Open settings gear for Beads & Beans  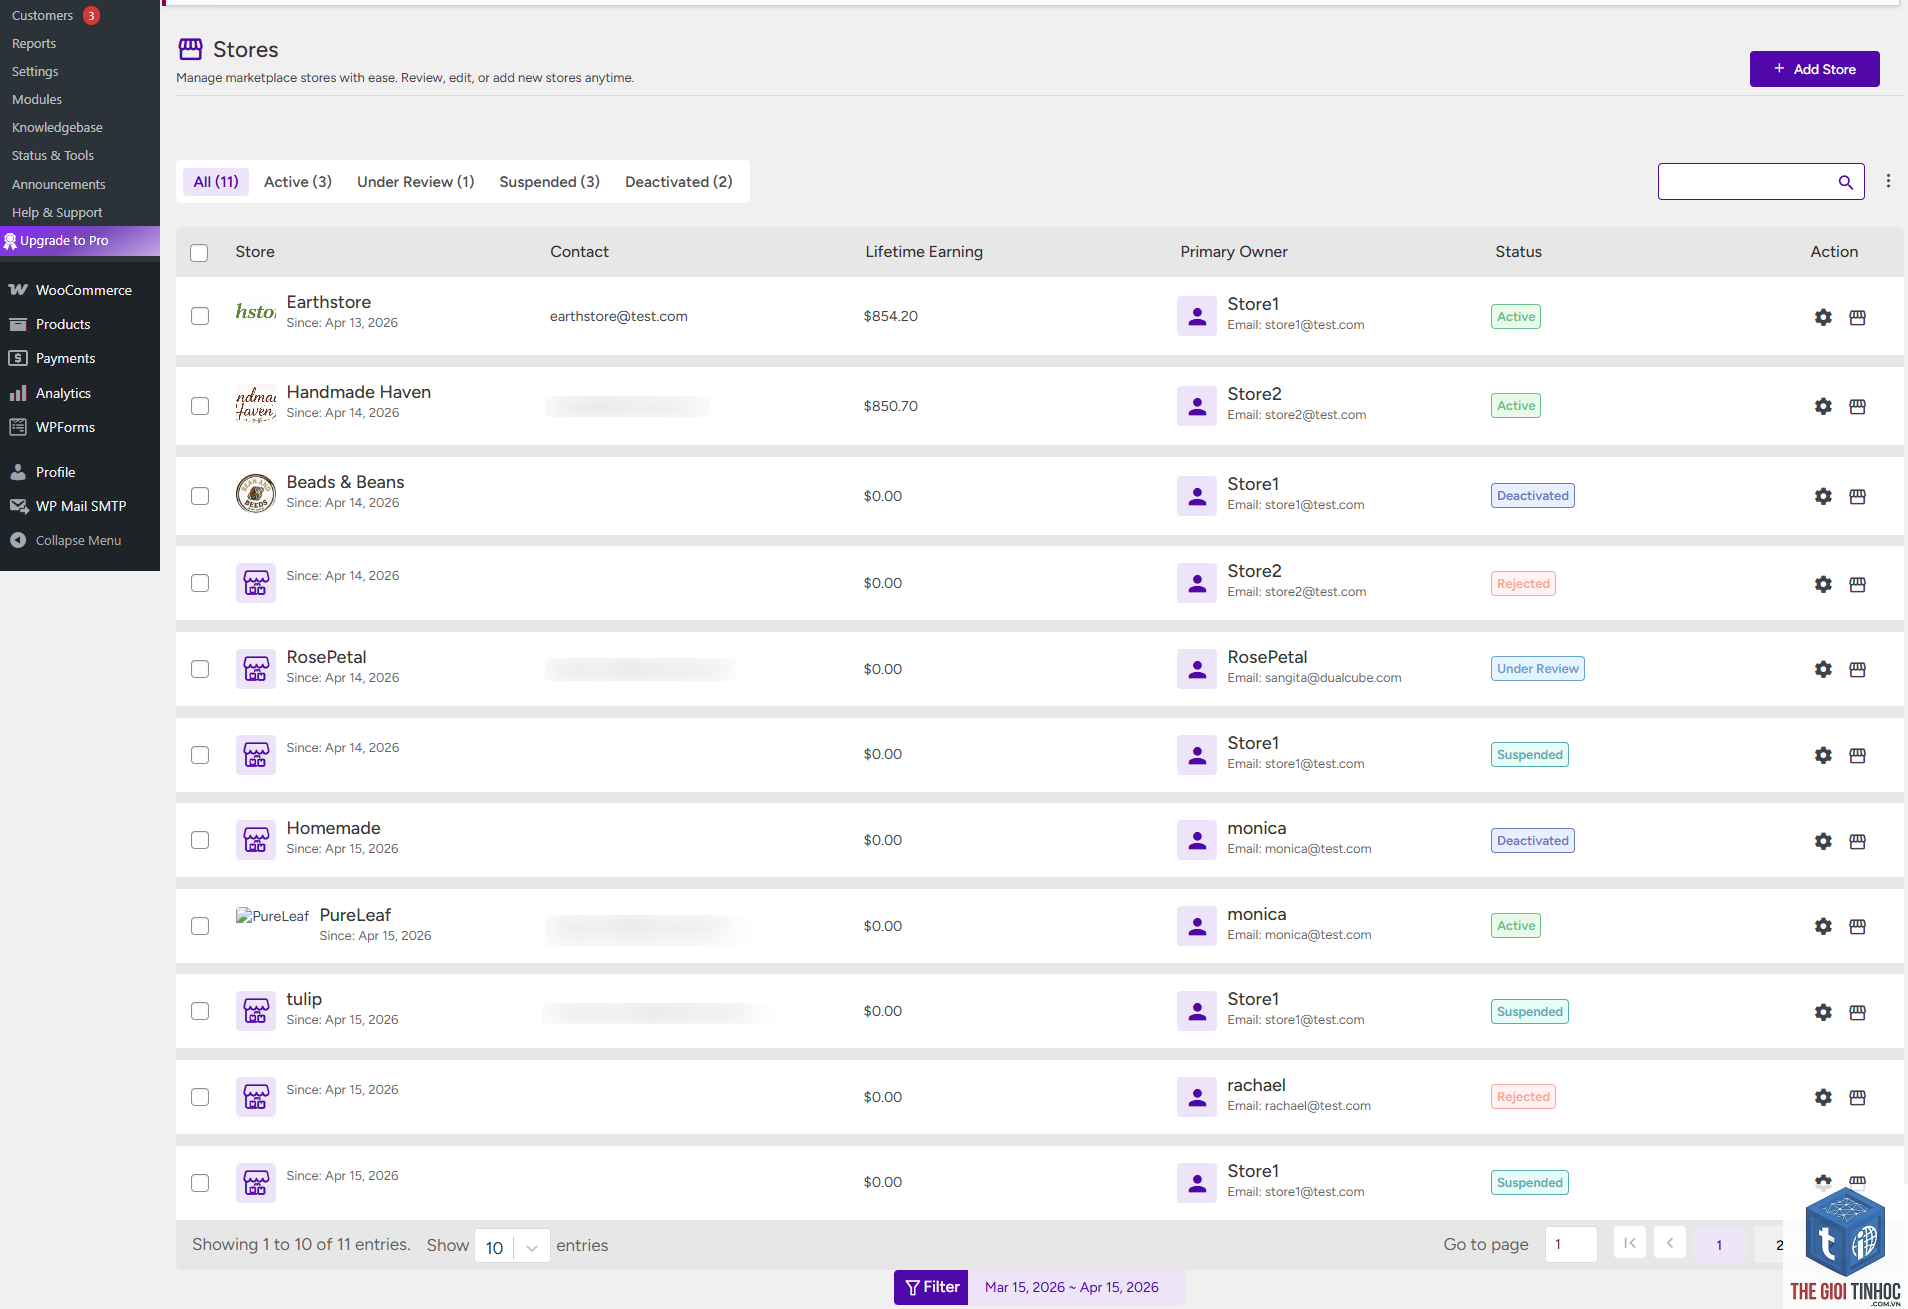(1823, 496)
